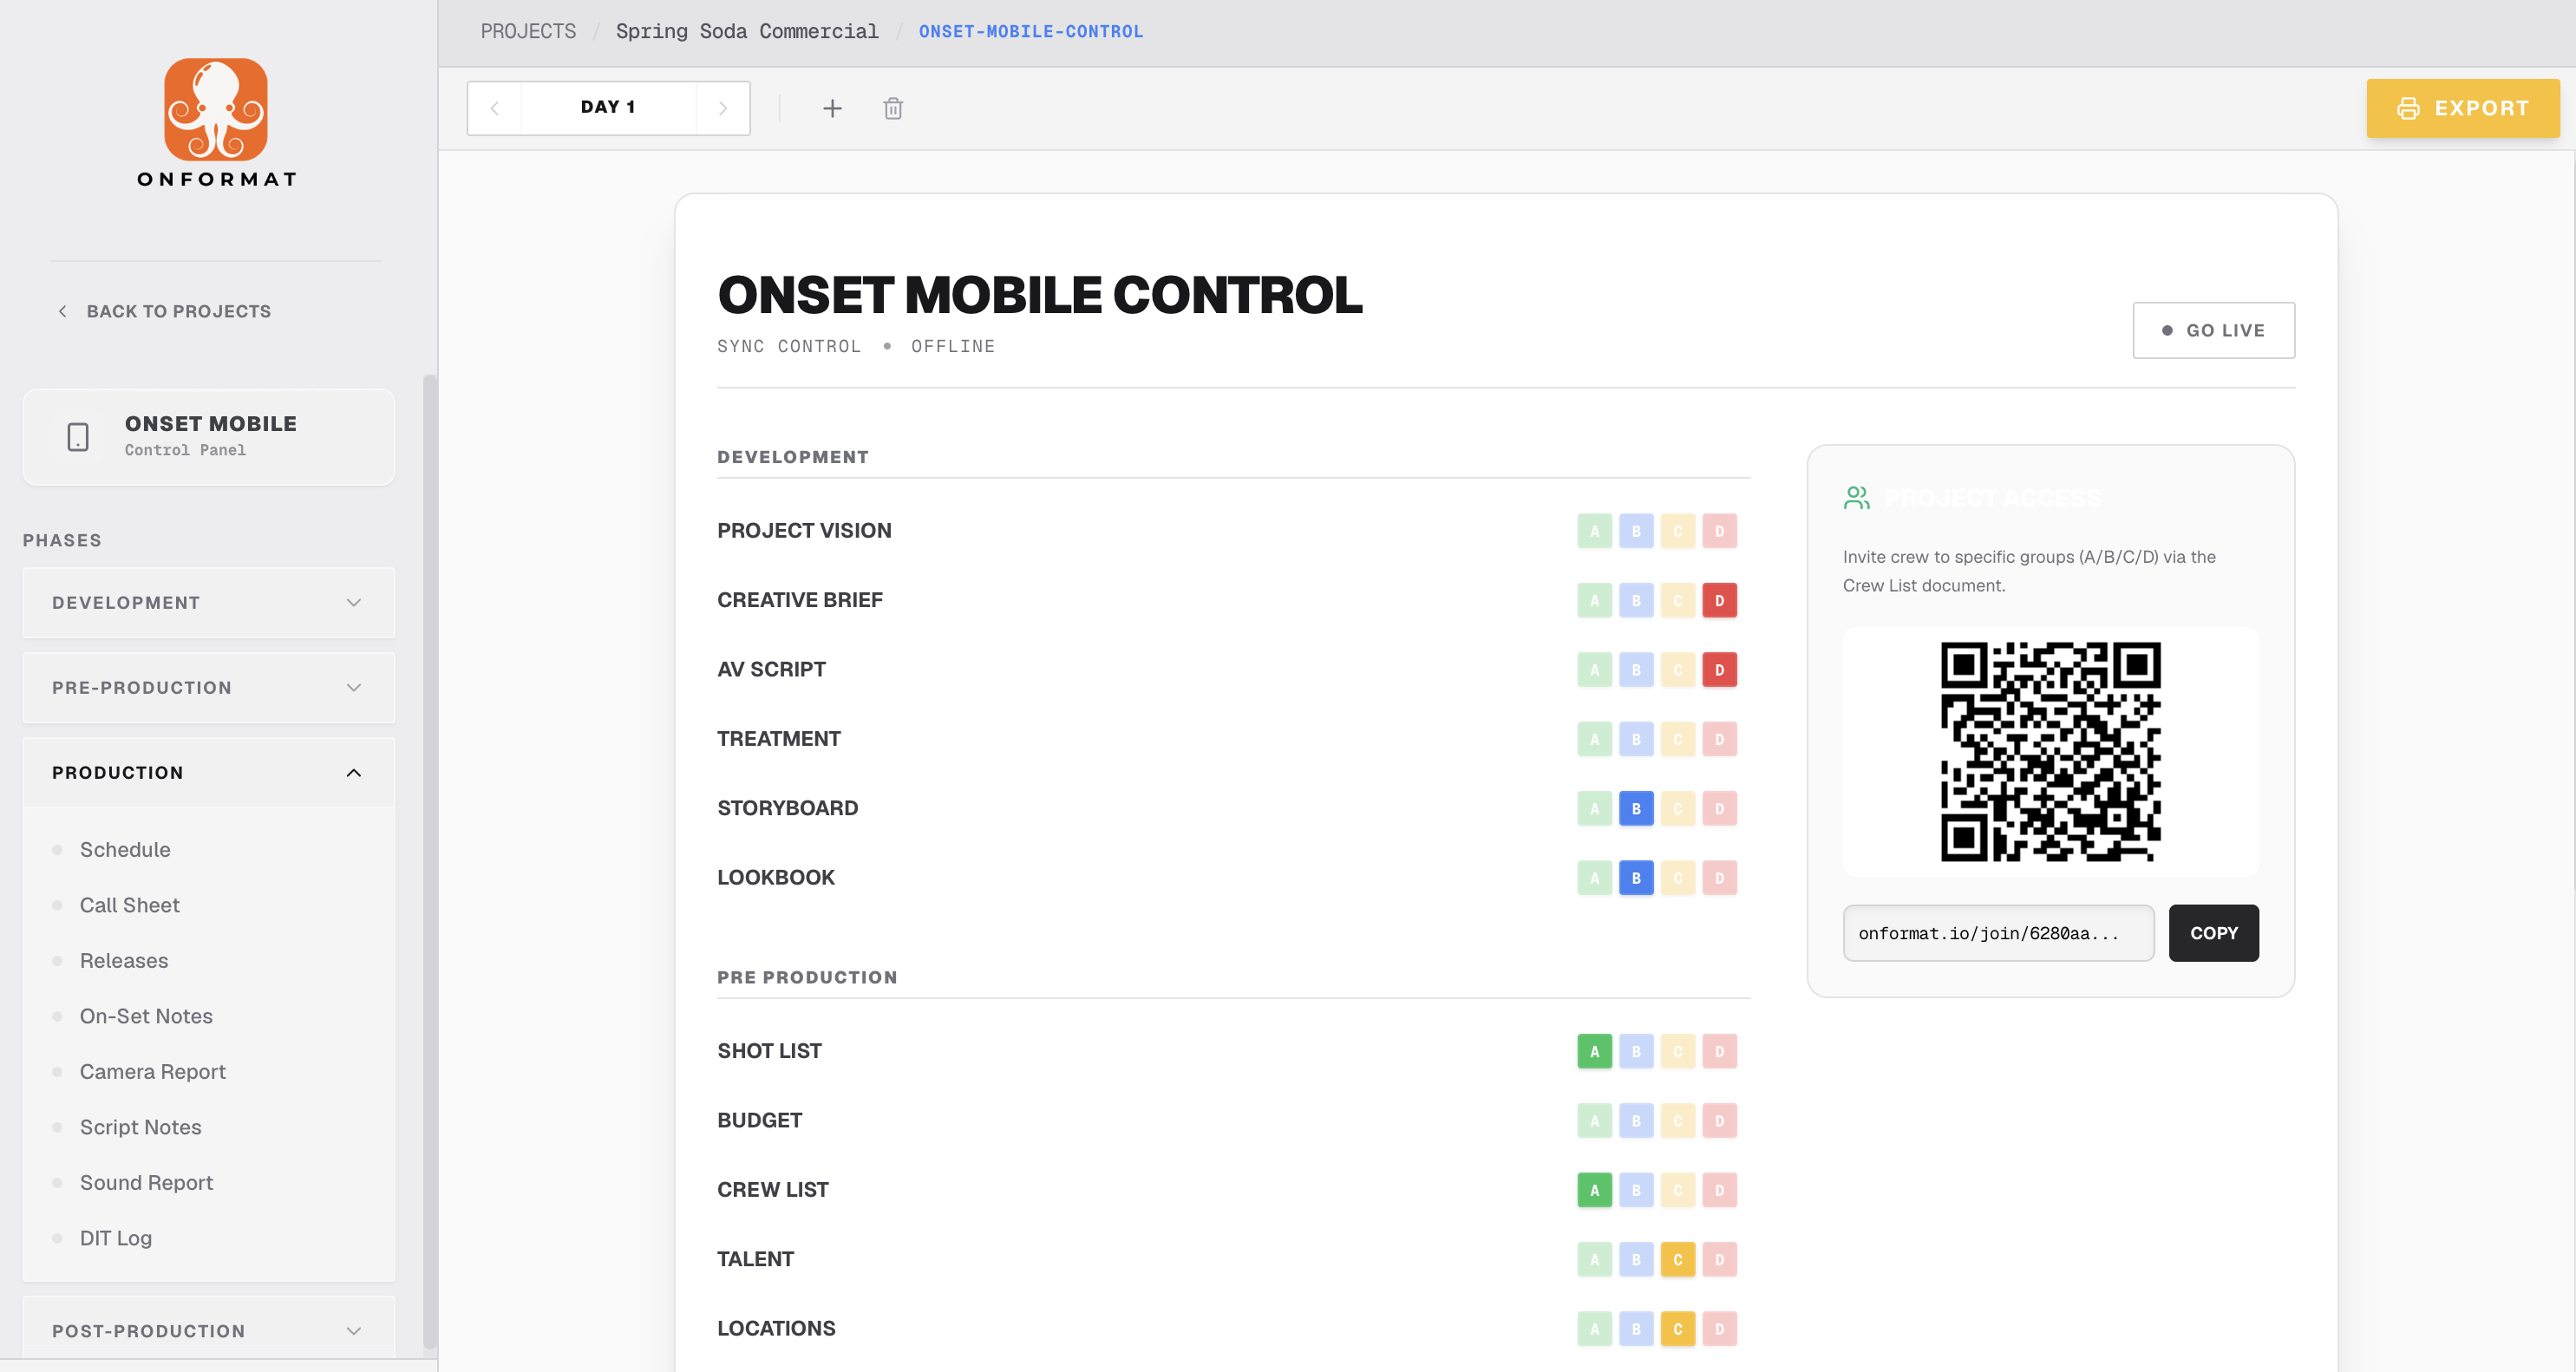Enable group A access for Budget
The height and width of the screenshot is (1372, 2576).
(x=1595, y=1120)
